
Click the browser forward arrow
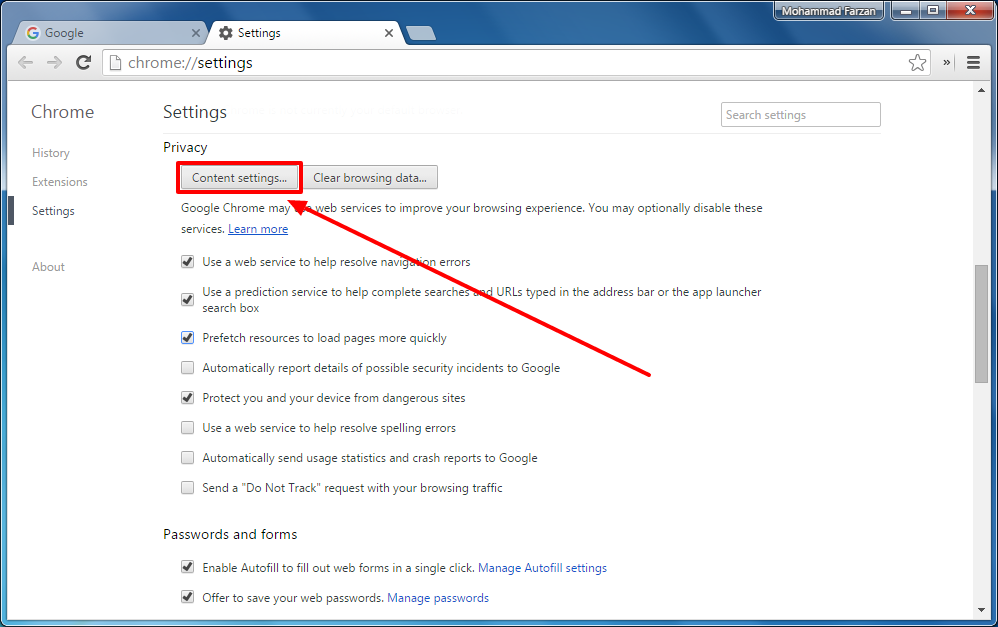[x=55, y=62]
